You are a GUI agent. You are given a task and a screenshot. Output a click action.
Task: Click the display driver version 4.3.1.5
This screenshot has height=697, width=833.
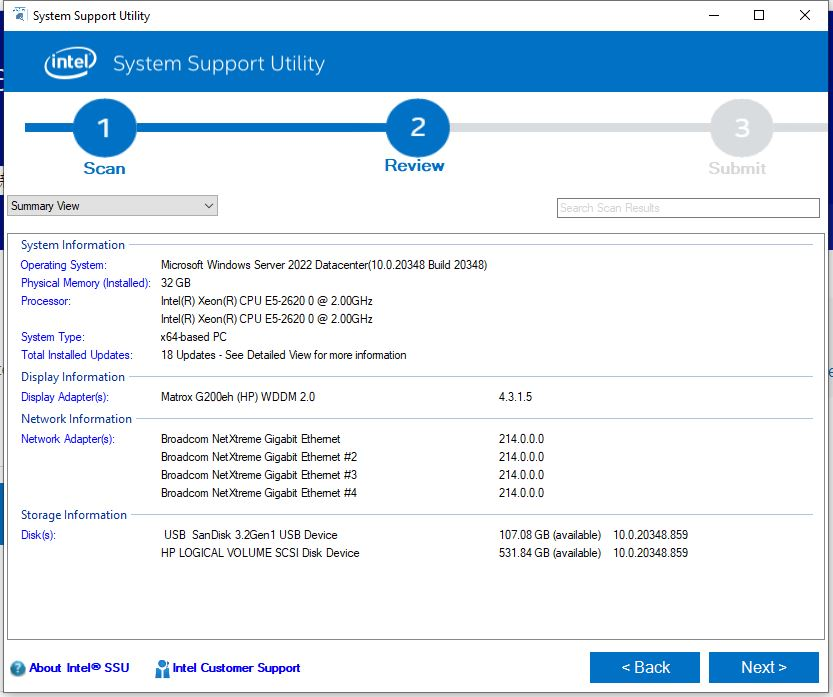515,397
